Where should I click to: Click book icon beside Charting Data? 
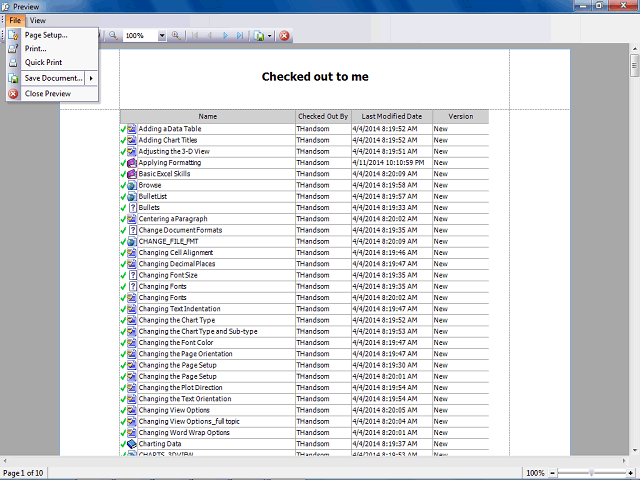click(x=131, y=444)
